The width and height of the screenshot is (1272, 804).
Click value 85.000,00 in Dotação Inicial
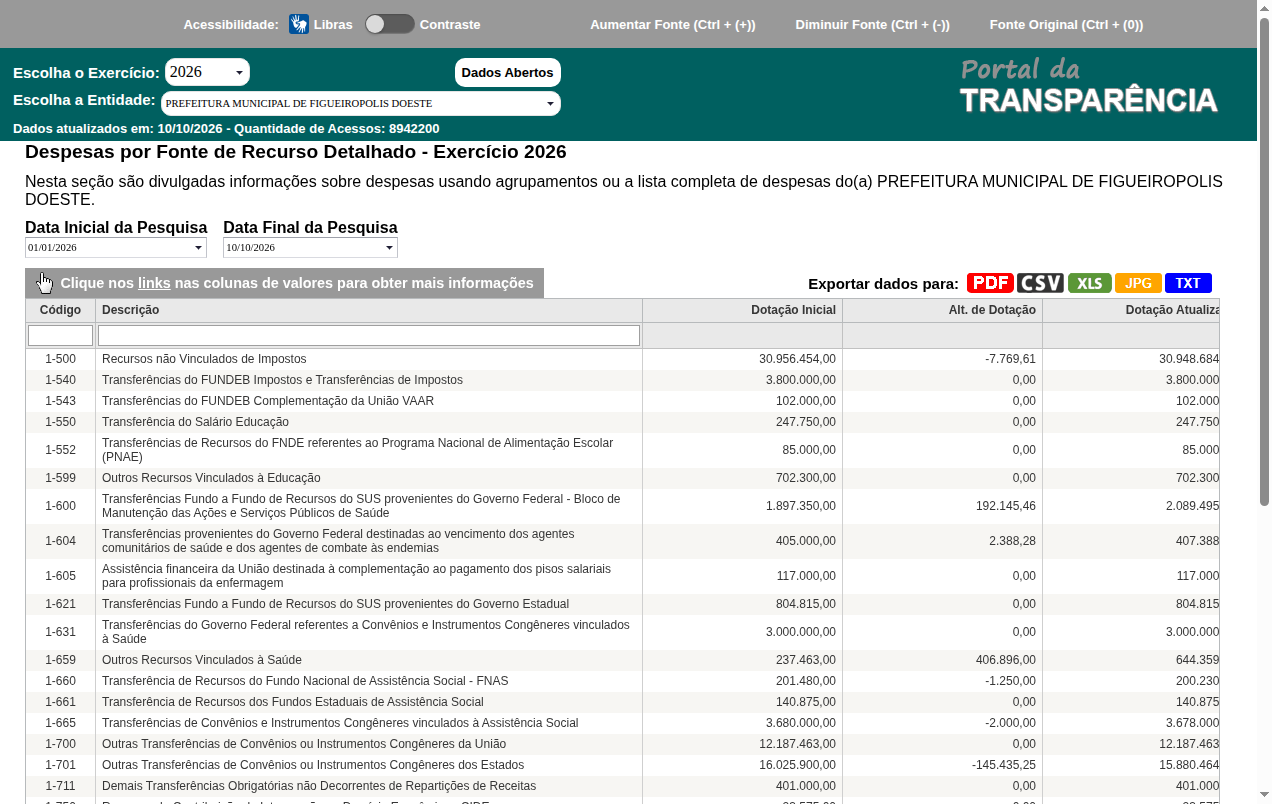pos(809,450)
